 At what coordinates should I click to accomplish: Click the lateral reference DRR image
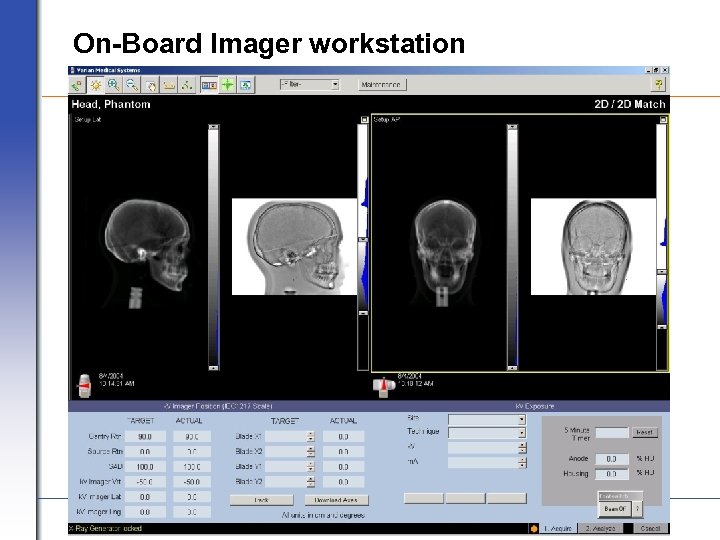(x=294, y=247)
